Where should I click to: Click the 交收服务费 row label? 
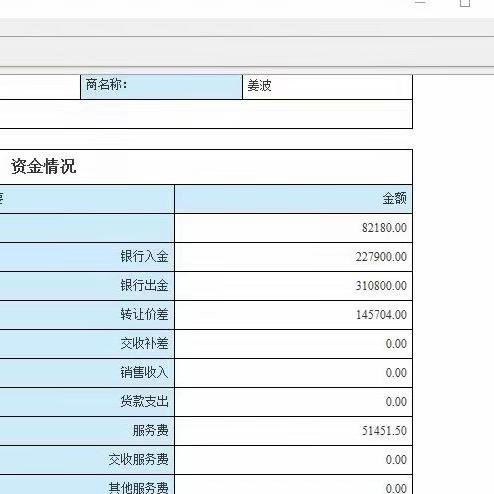(x=138, y=460)
